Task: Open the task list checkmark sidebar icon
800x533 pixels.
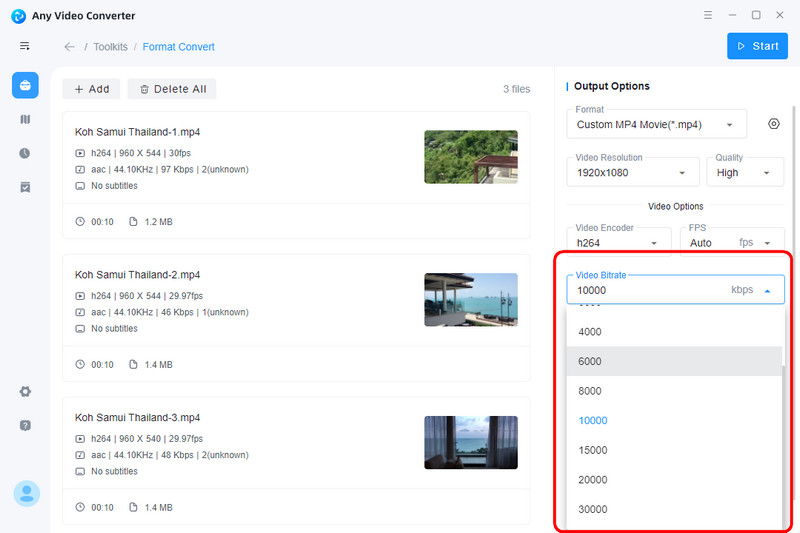Action: tap(25, 187)
